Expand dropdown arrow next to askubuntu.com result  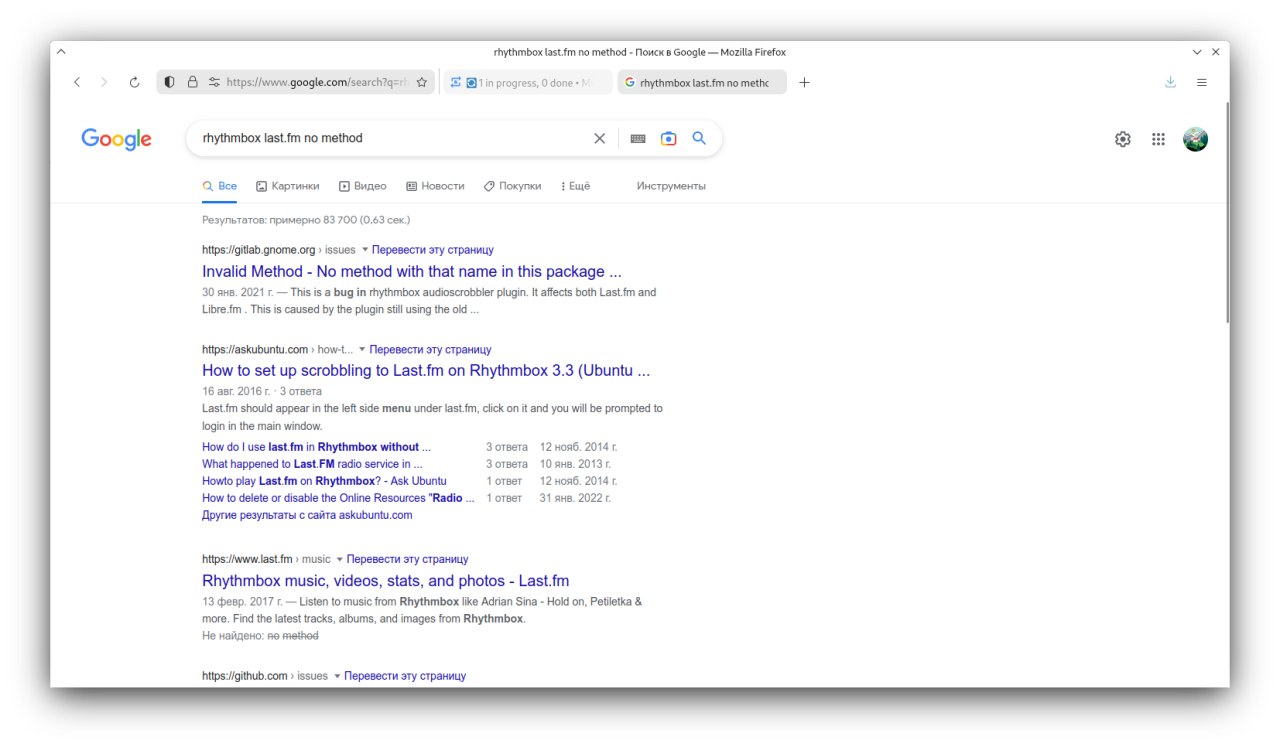click(362, 350)
